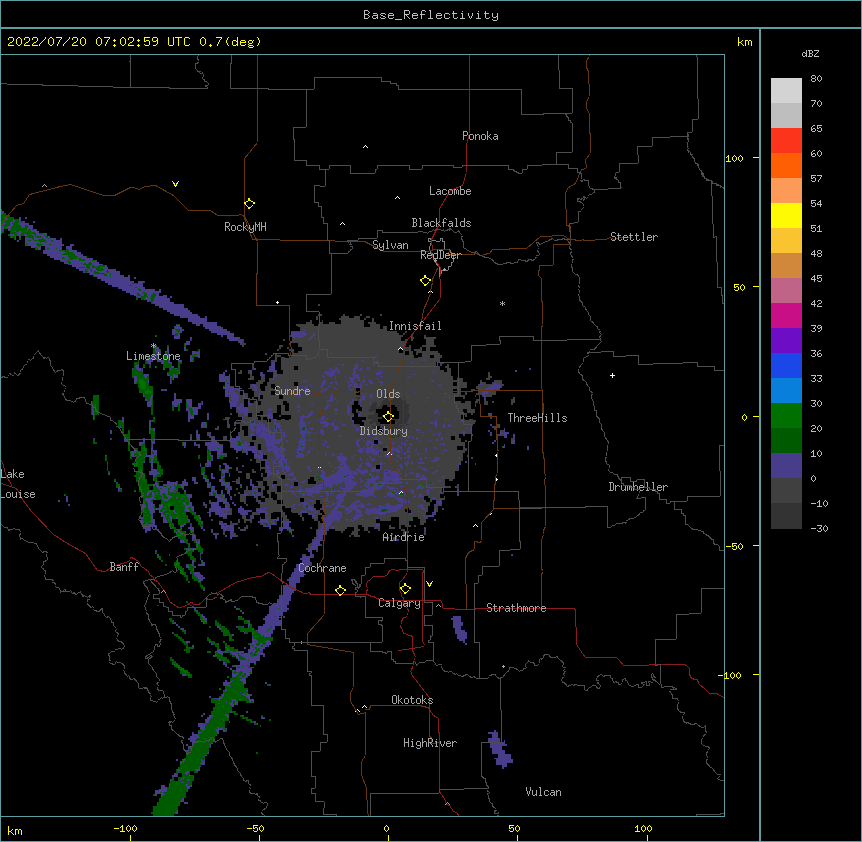Click the Banff label
Image resolution: width=862 pixels, height=842 pixels.
tap(124, 567)
